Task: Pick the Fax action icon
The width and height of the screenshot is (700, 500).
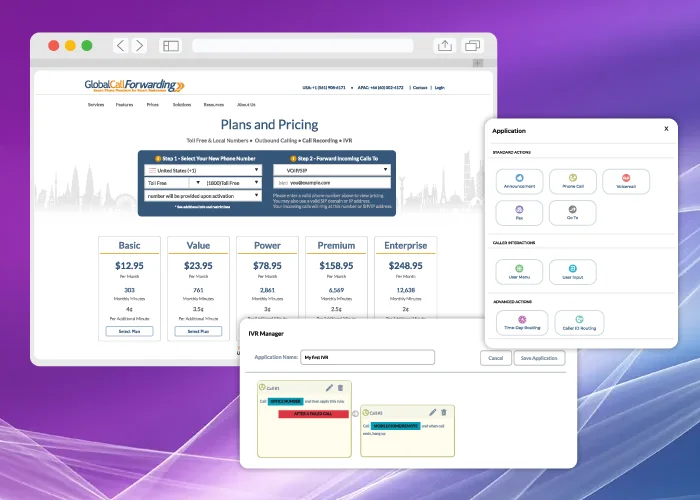Action: pyautogui.click(x=518, y=212)
